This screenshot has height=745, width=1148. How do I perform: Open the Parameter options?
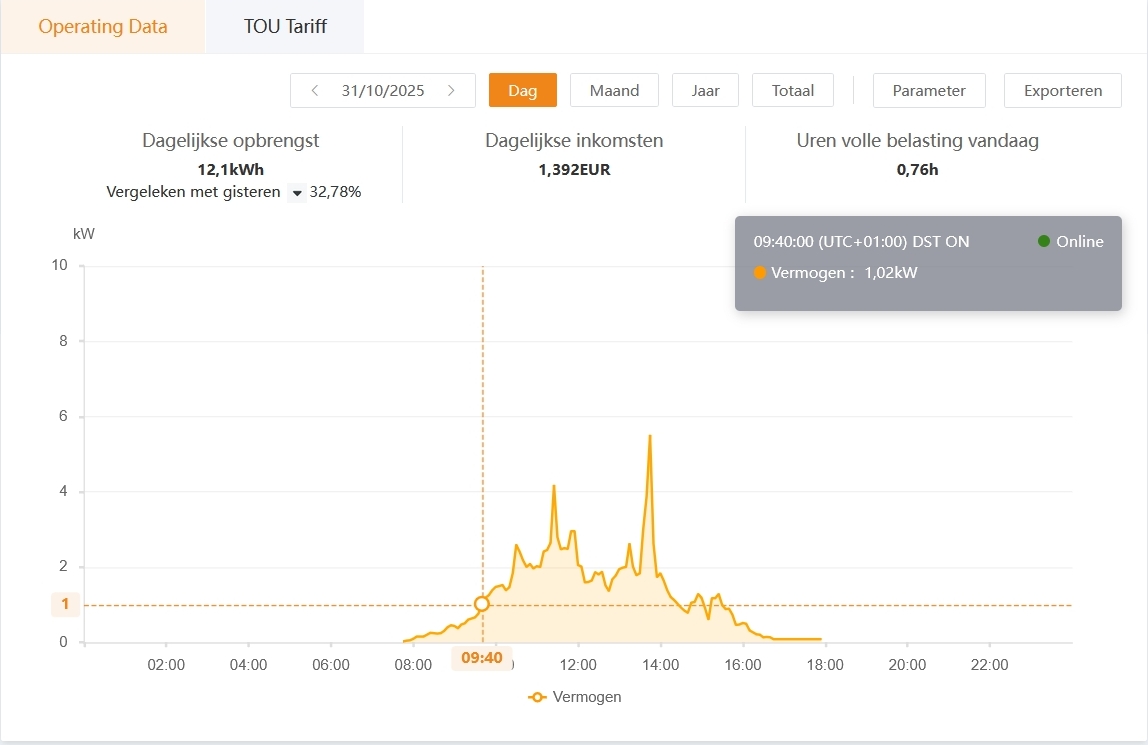coord(929,91)
